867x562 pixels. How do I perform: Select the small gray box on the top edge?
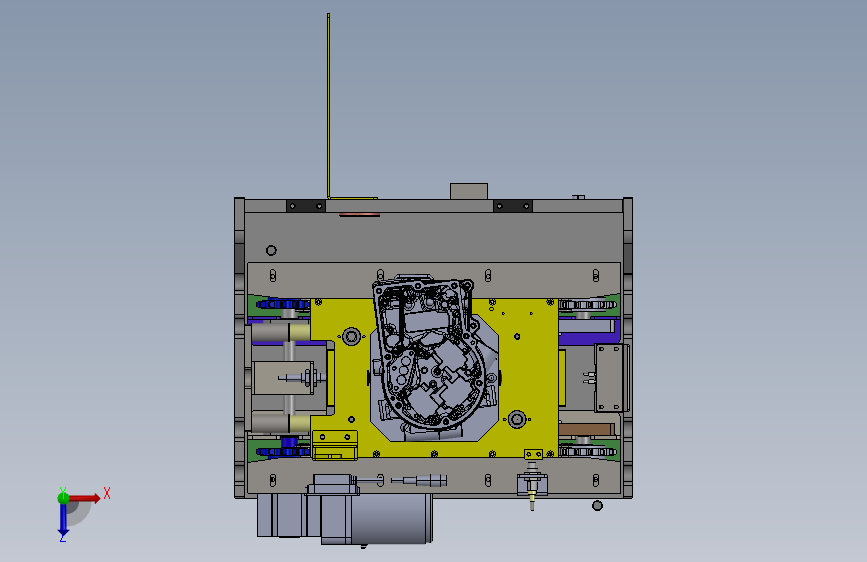[x=469, y=191]
